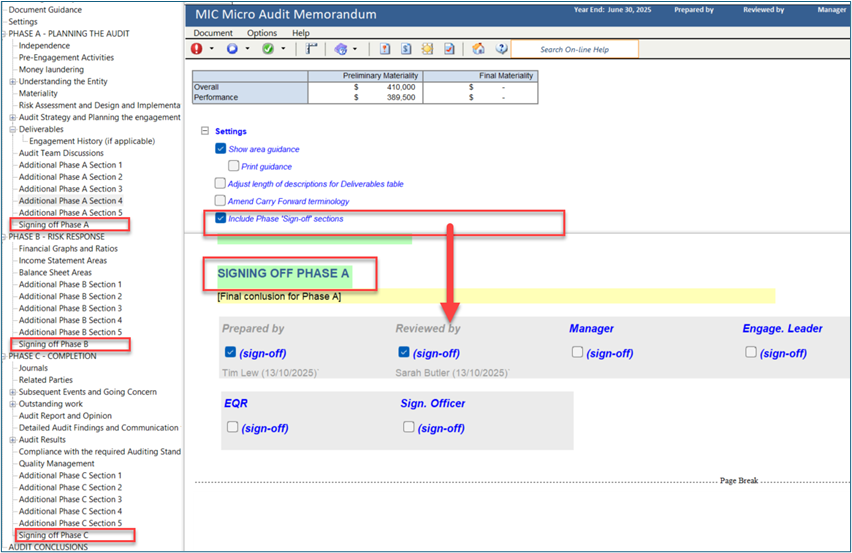Check the EQR sign-off checkbox
This screenshot has height=553, width=852.
coord(233,427)
